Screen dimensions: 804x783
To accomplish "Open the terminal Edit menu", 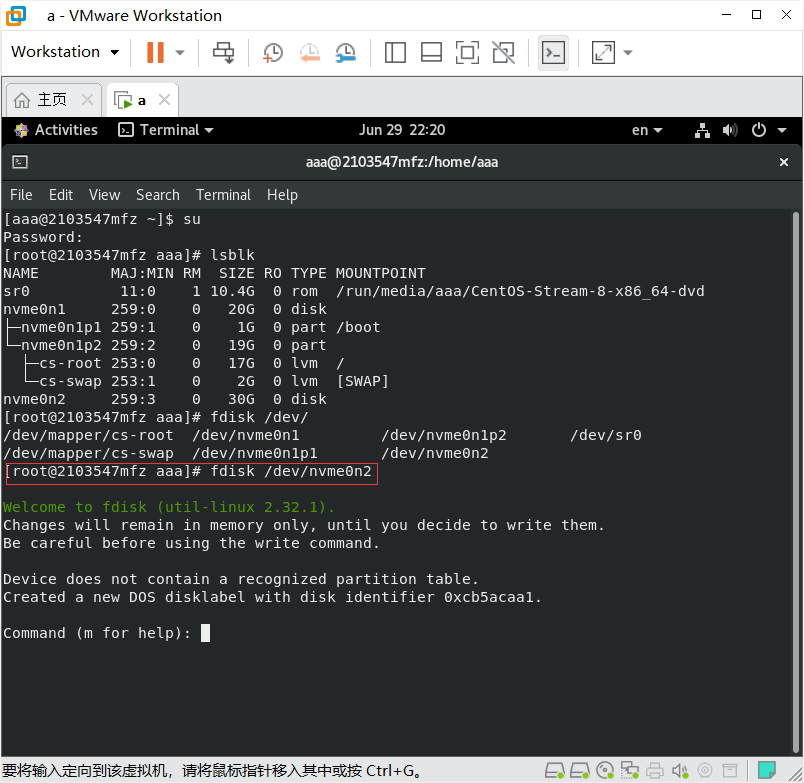I will (61, 195).
